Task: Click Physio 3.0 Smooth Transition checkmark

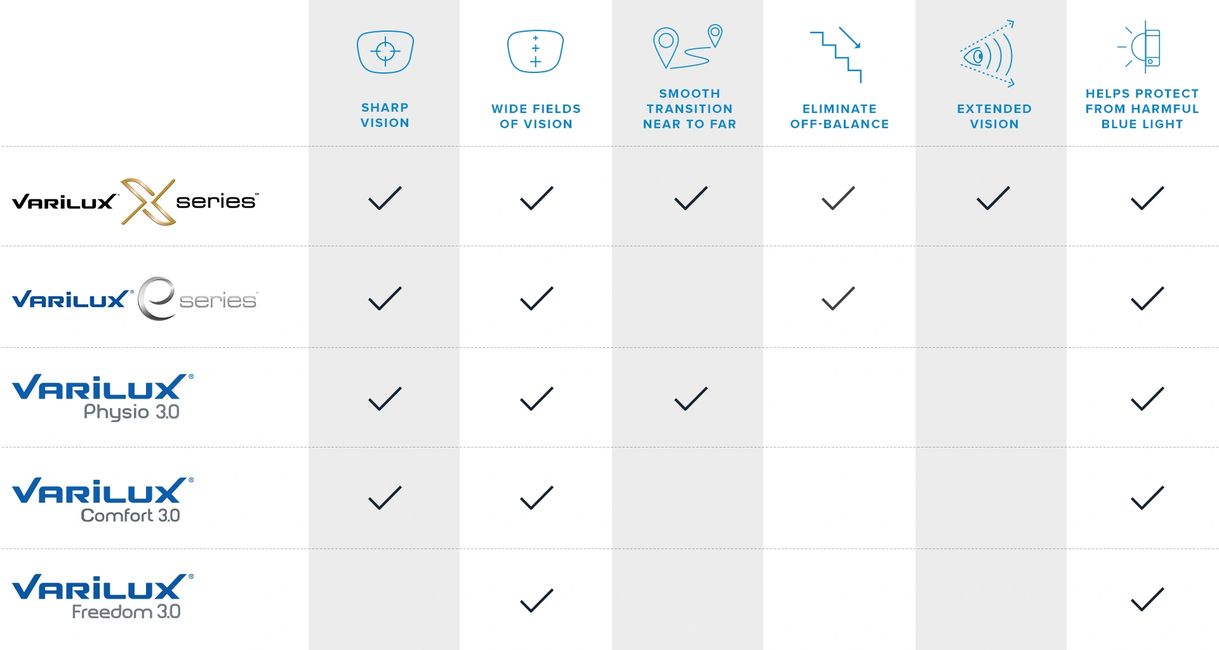Action: (690, 398)
